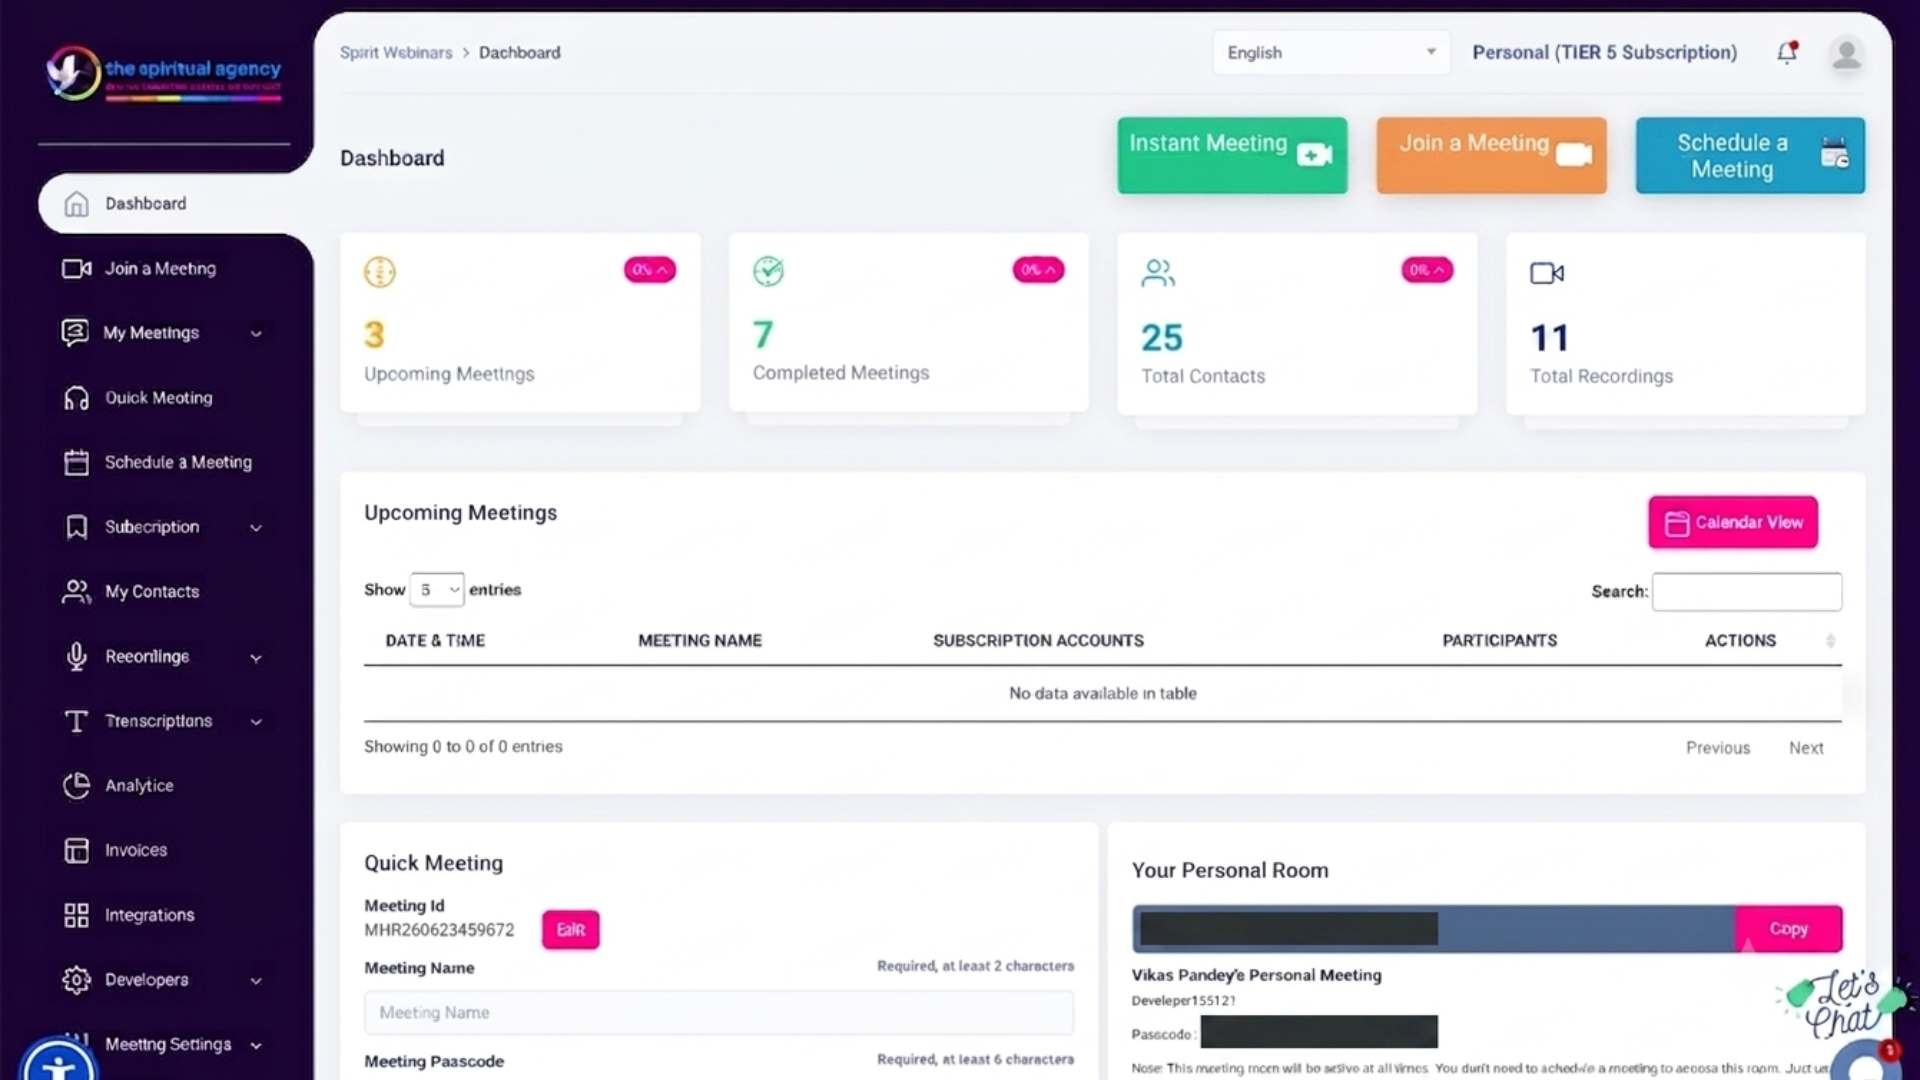
Task: Click the Analytics pie chart icon
Action: pyautogui.click(x=76, y=786)
